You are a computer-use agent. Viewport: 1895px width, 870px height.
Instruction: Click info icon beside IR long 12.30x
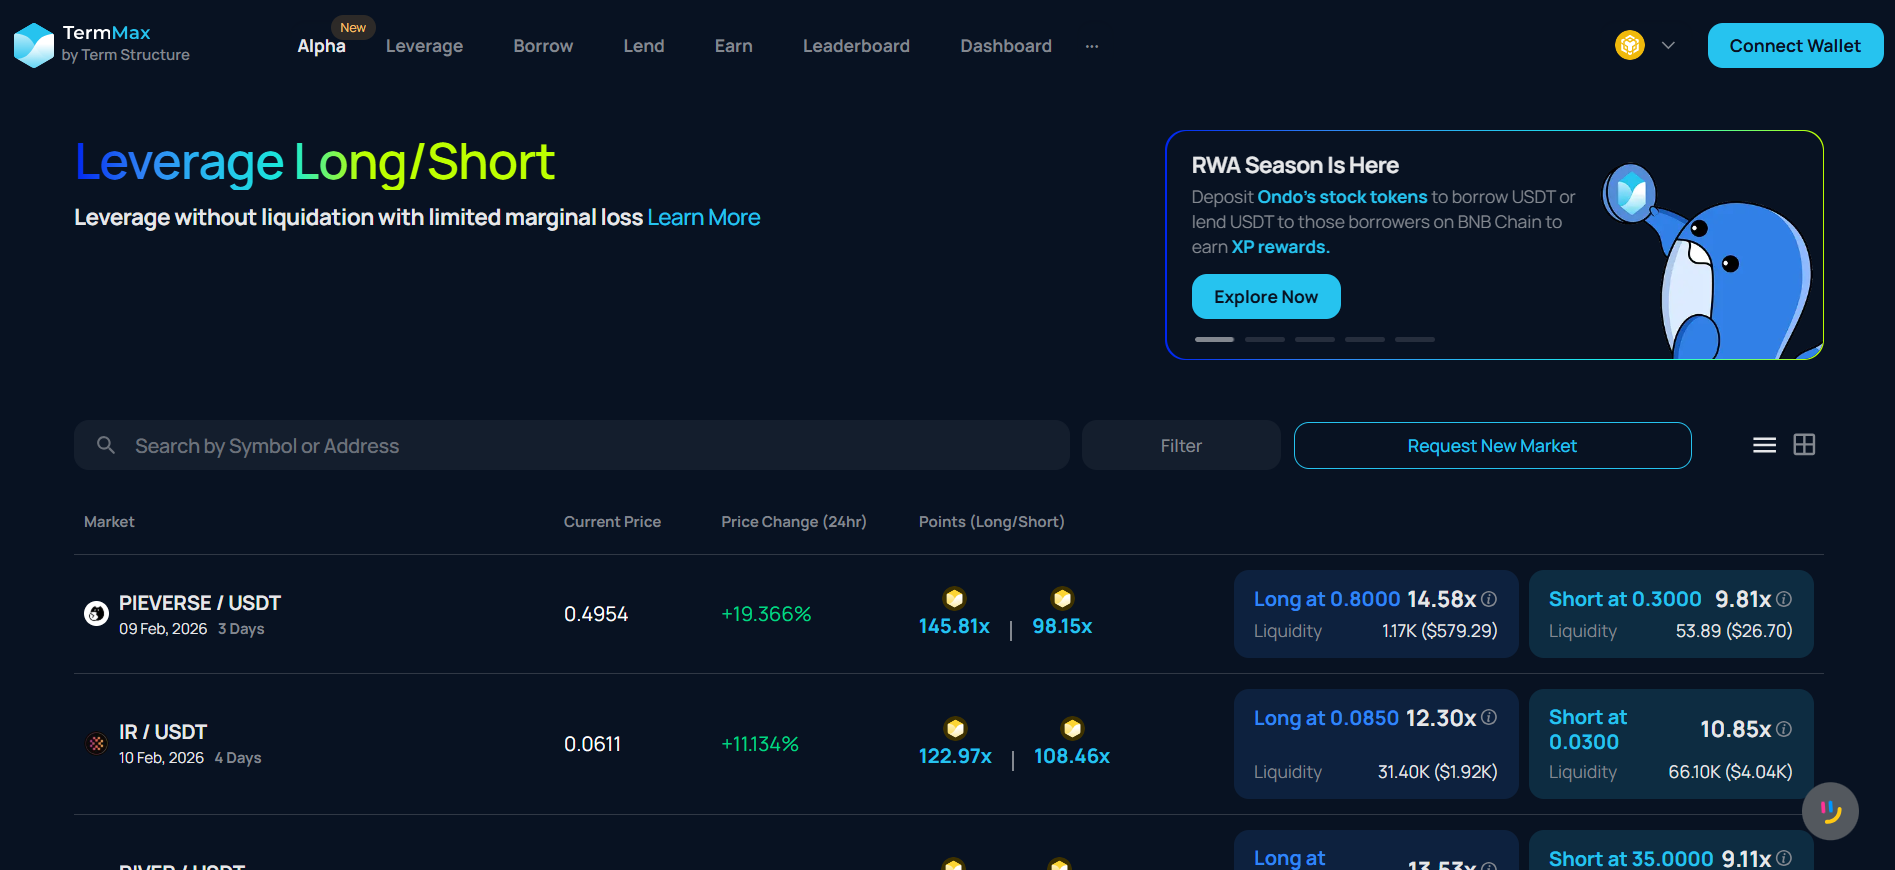point(1489,718)
